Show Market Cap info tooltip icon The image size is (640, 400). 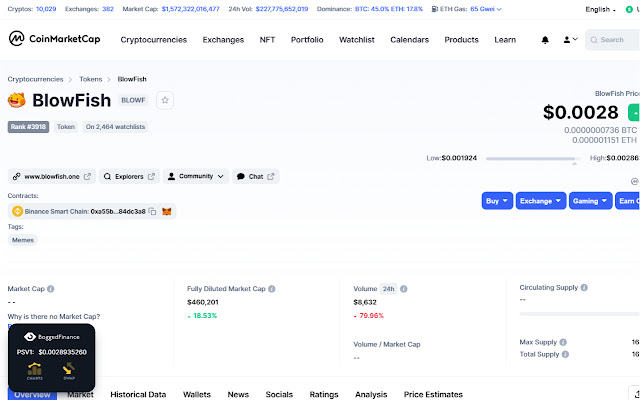[51, 289]
